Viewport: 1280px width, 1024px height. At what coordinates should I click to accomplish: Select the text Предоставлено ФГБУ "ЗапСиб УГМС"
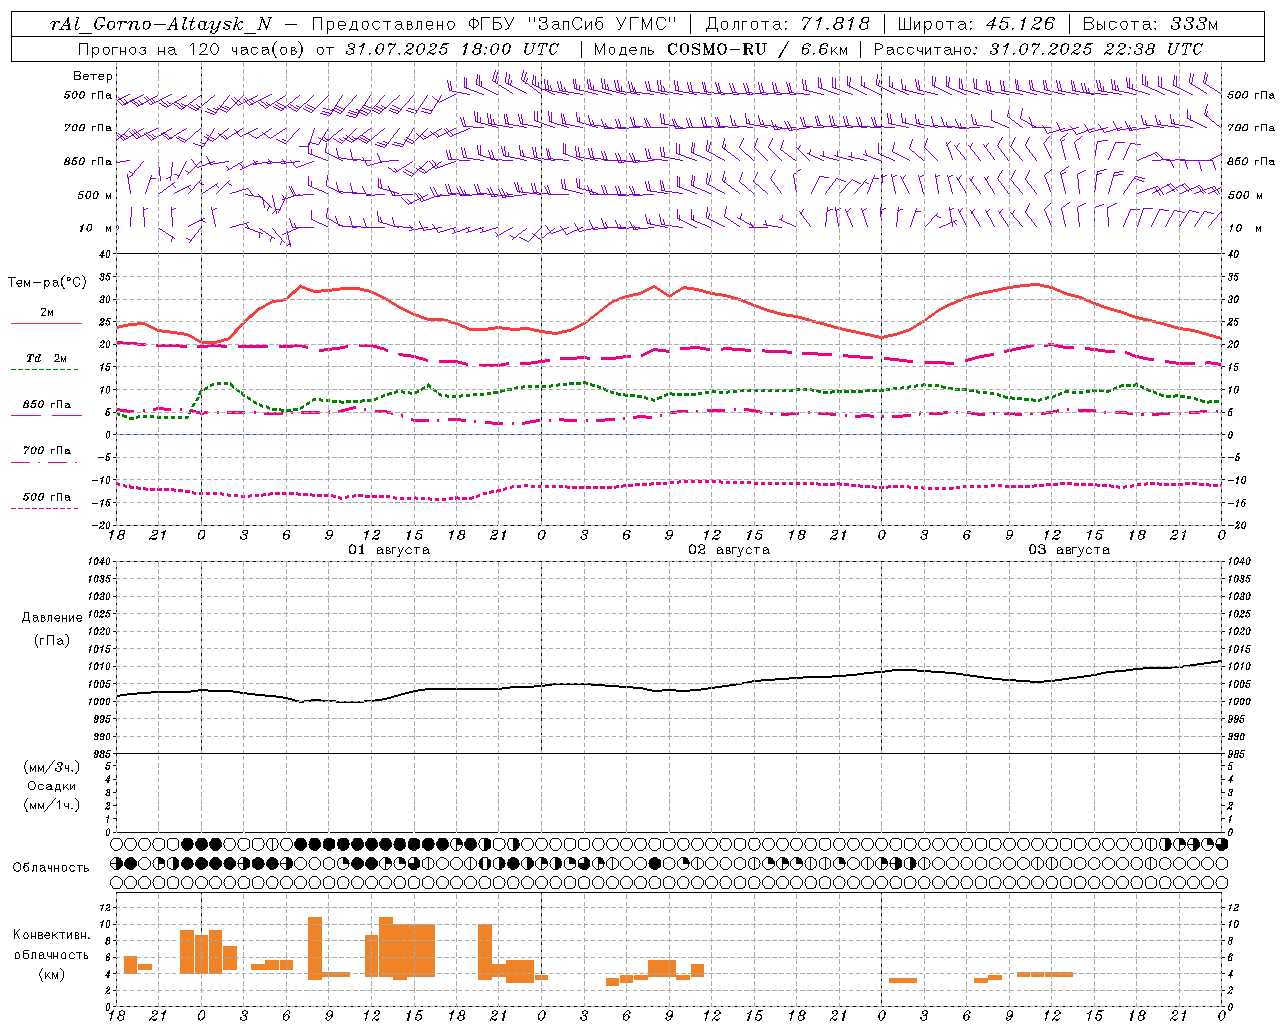(x=495, y=24)
